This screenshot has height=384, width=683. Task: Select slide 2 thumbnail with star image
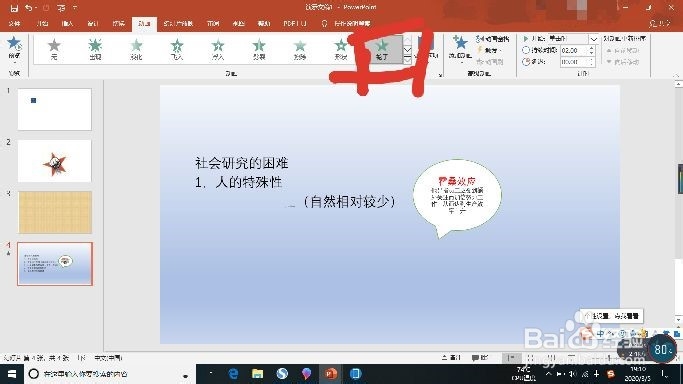click(x=54, y=161)
